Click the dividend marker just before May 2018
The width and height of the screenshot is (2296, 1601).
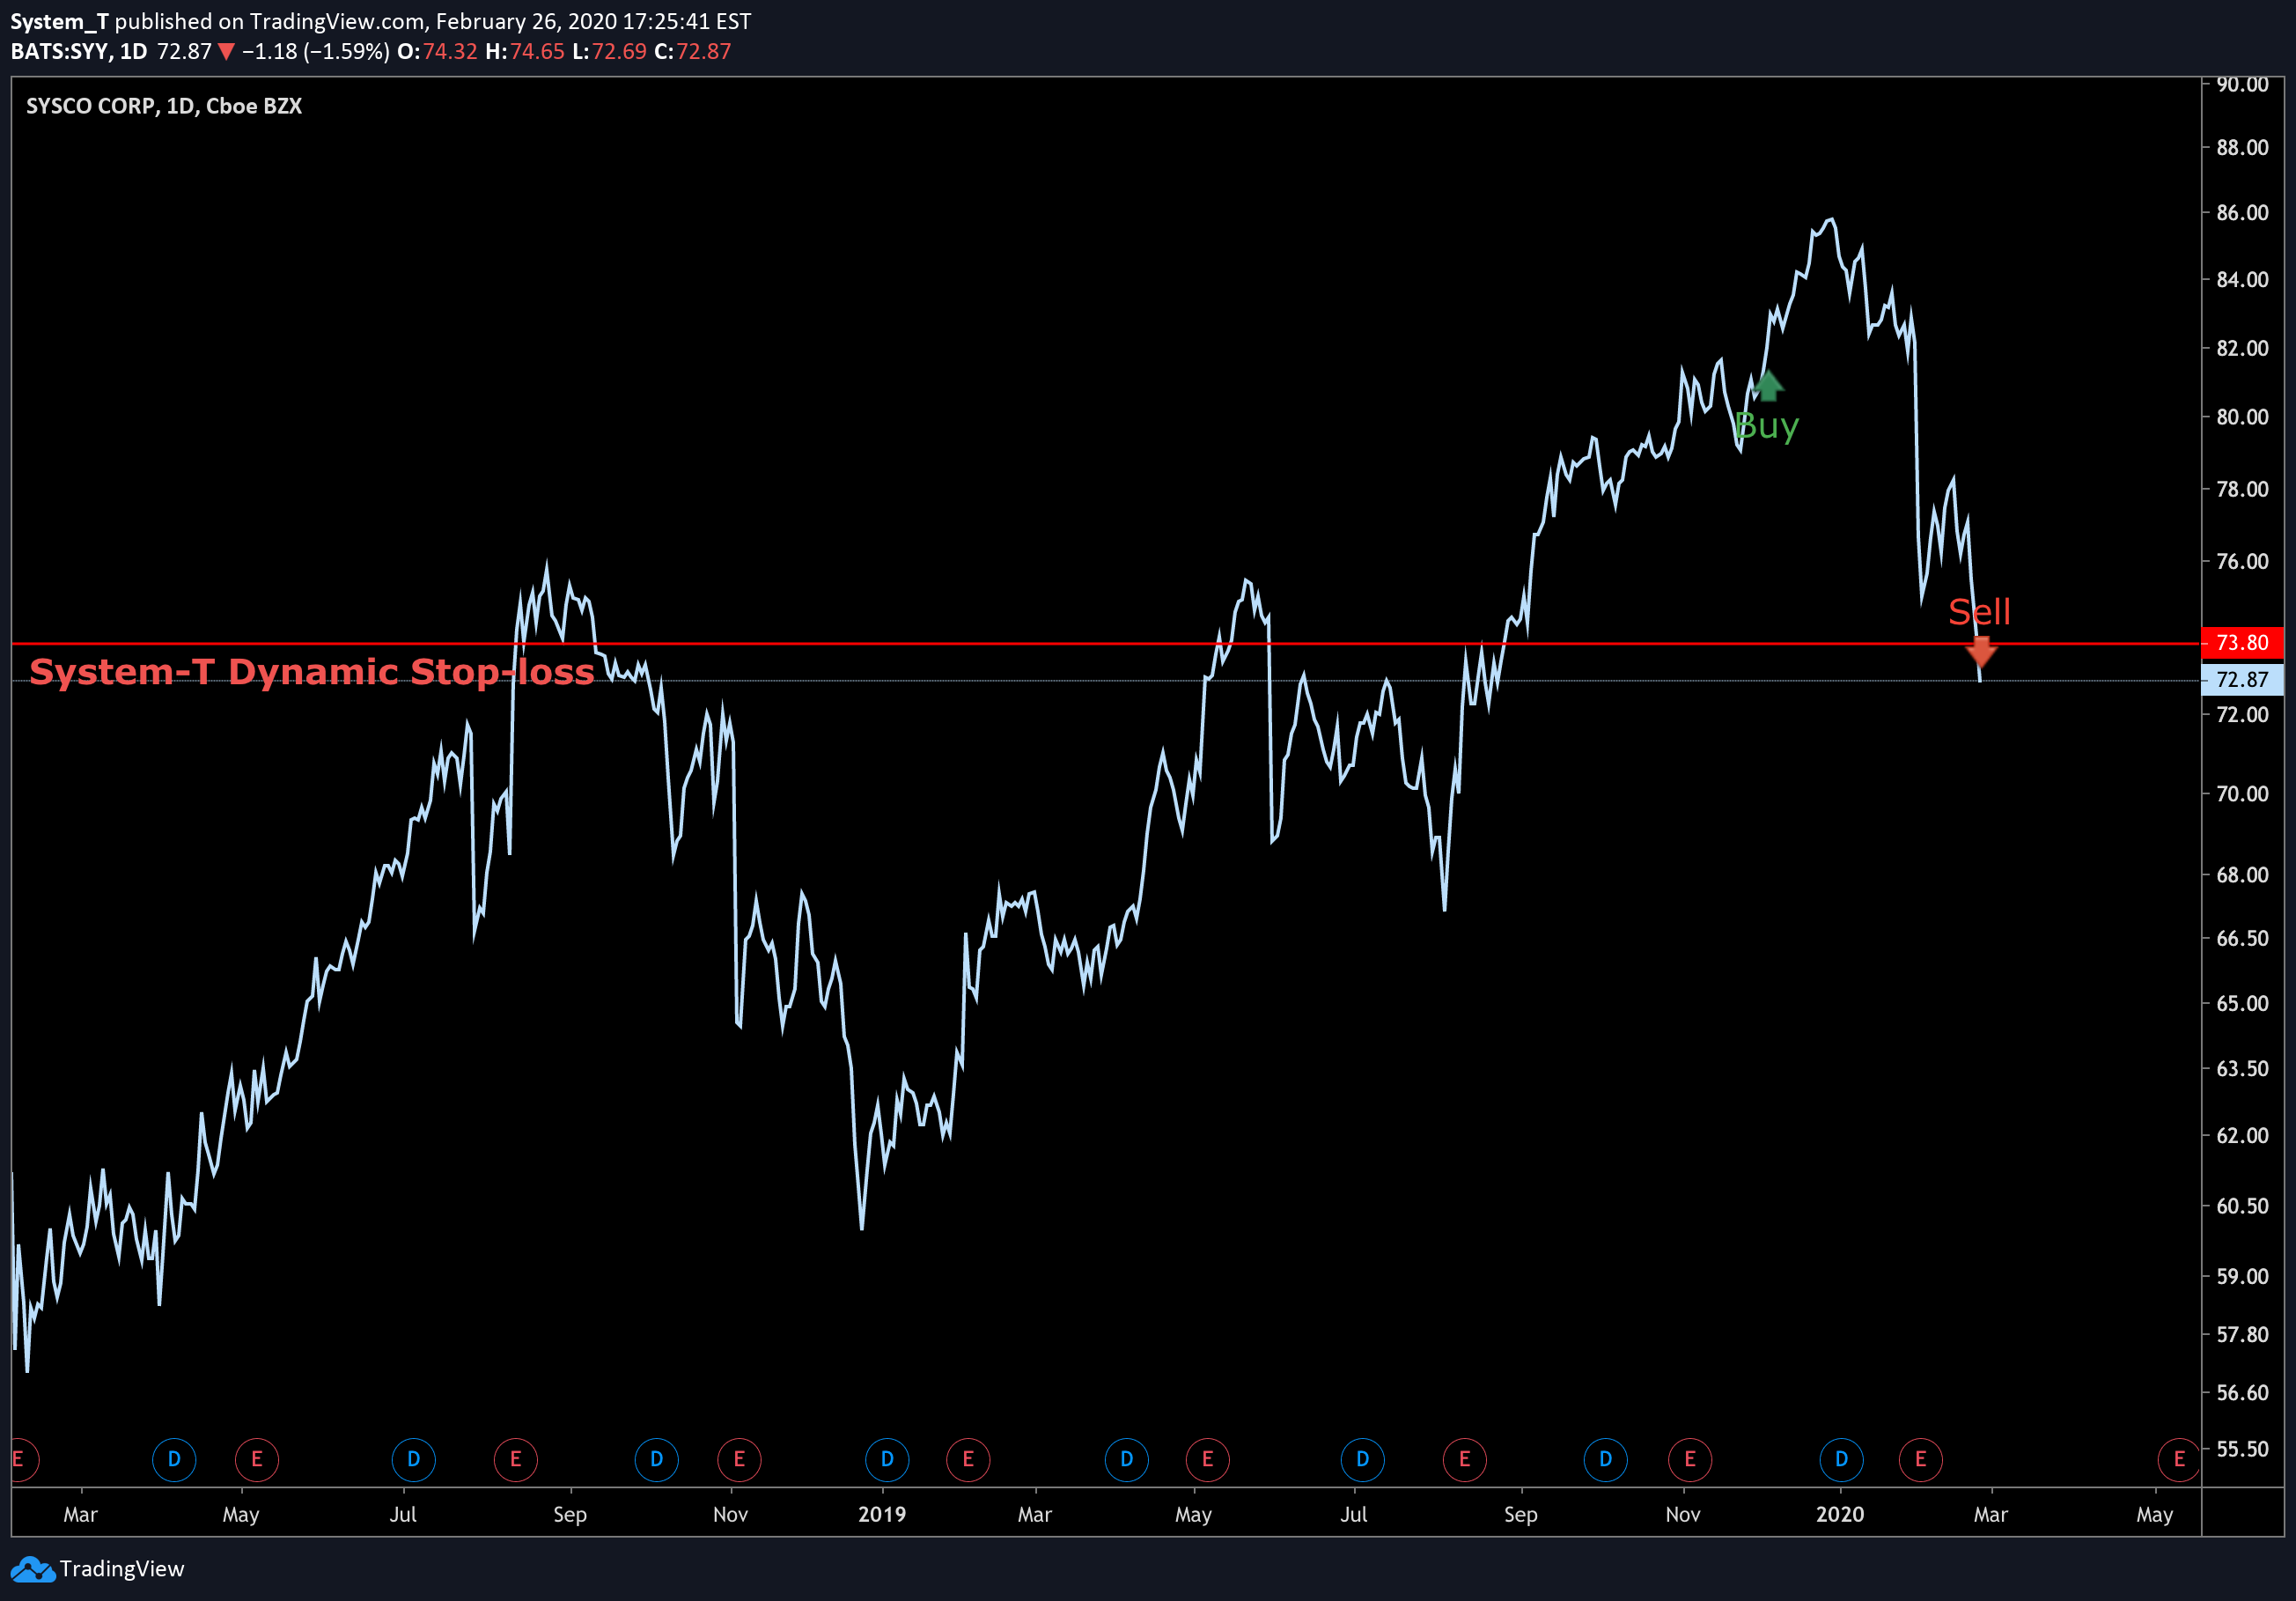point(174,1459)
